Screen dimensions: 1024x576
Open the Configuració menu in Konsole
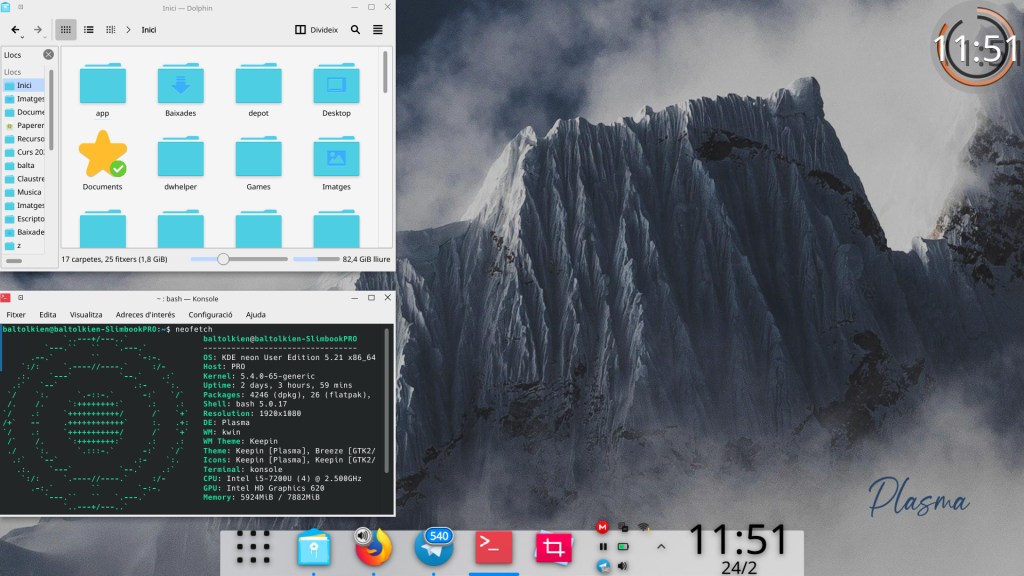pos(210,314)
